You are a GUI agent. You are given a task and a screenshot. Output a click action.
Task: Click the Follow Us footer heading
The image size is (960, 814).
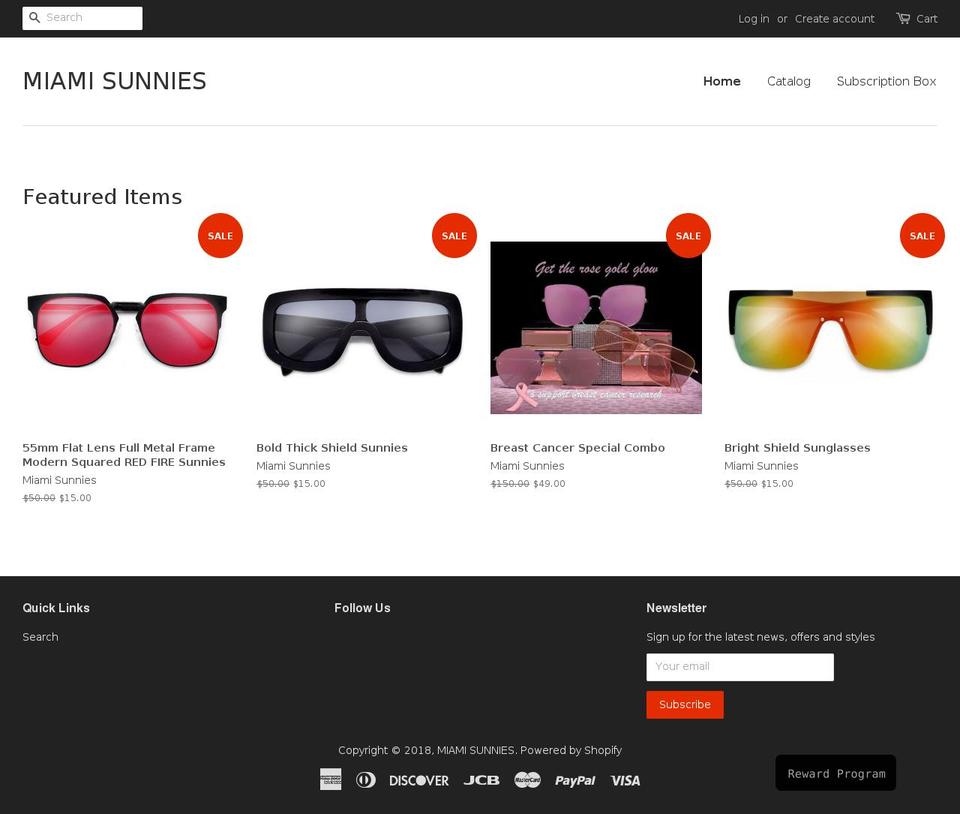tap(362, 608)
